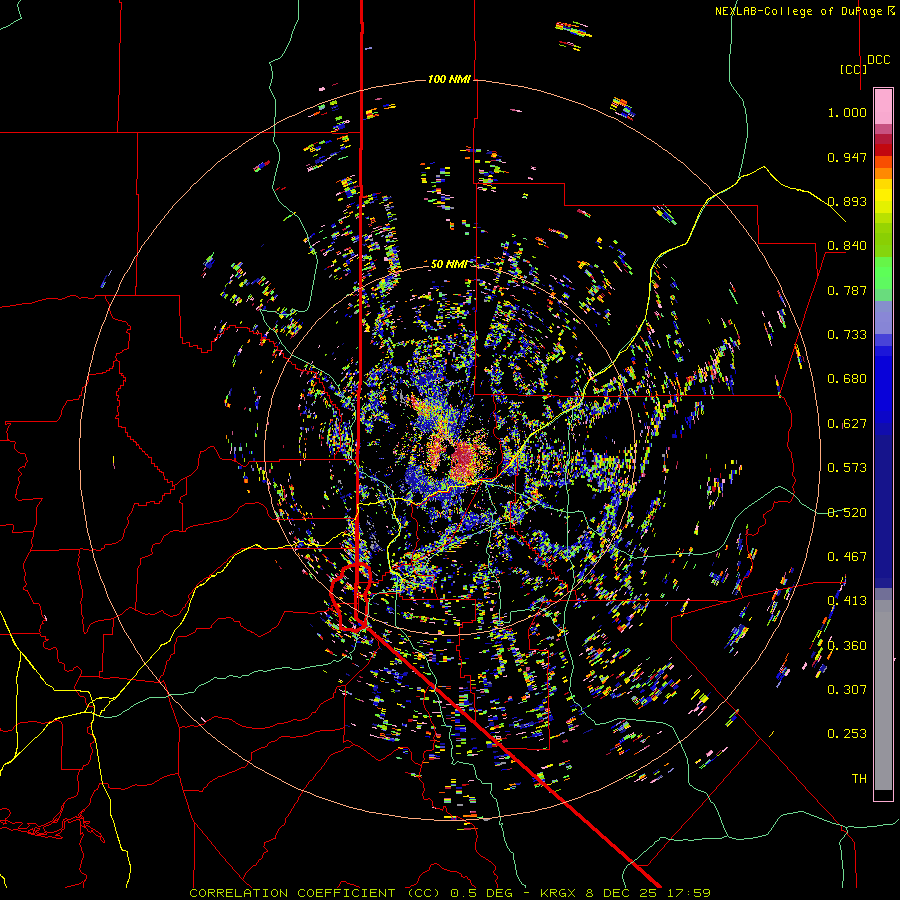900x900 pixels.
Task: Click the [CC] label above the color scale
Action: point(854,69)
